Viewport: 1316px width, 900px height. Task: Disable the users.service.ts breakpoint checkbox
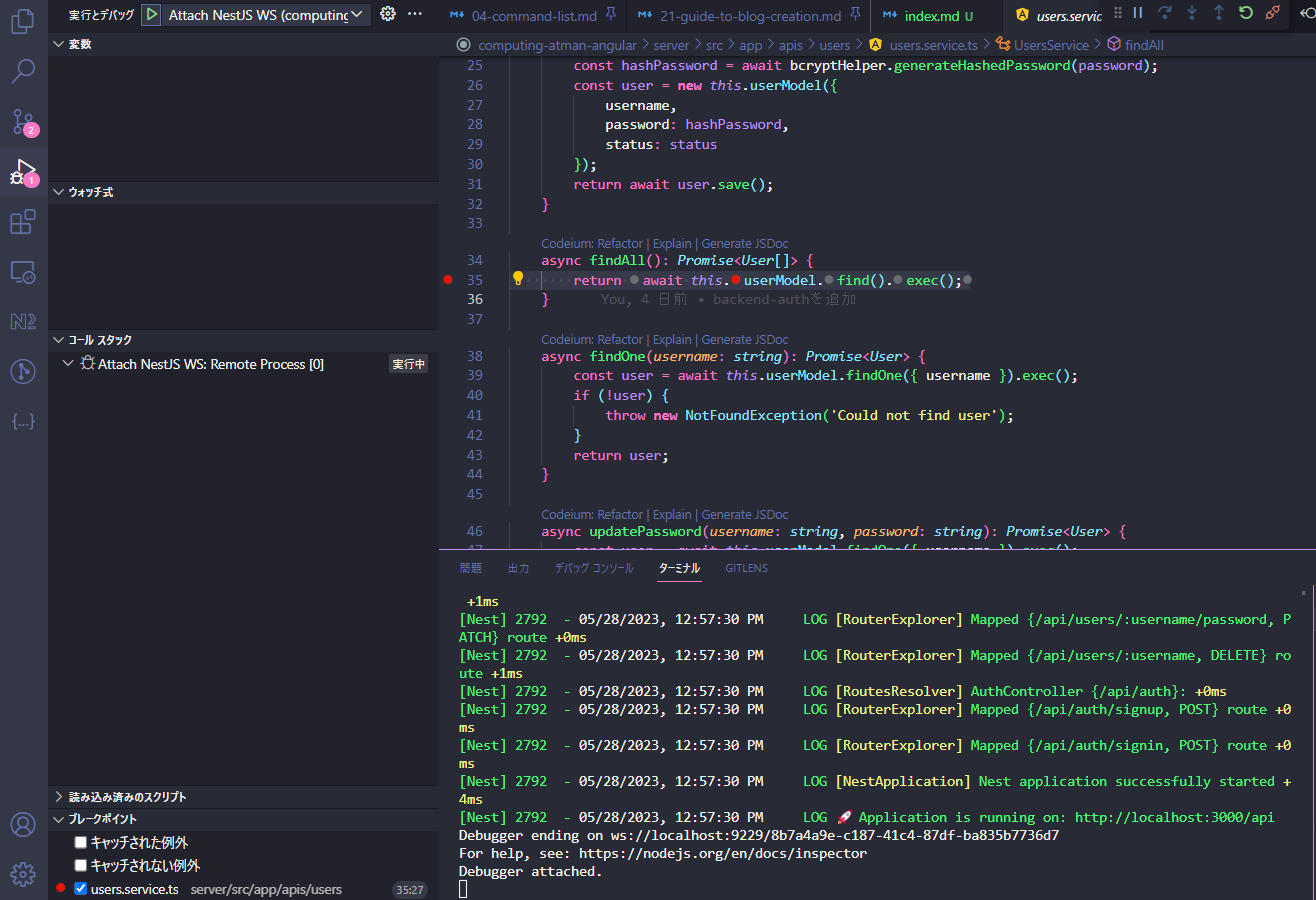point(81,888)
